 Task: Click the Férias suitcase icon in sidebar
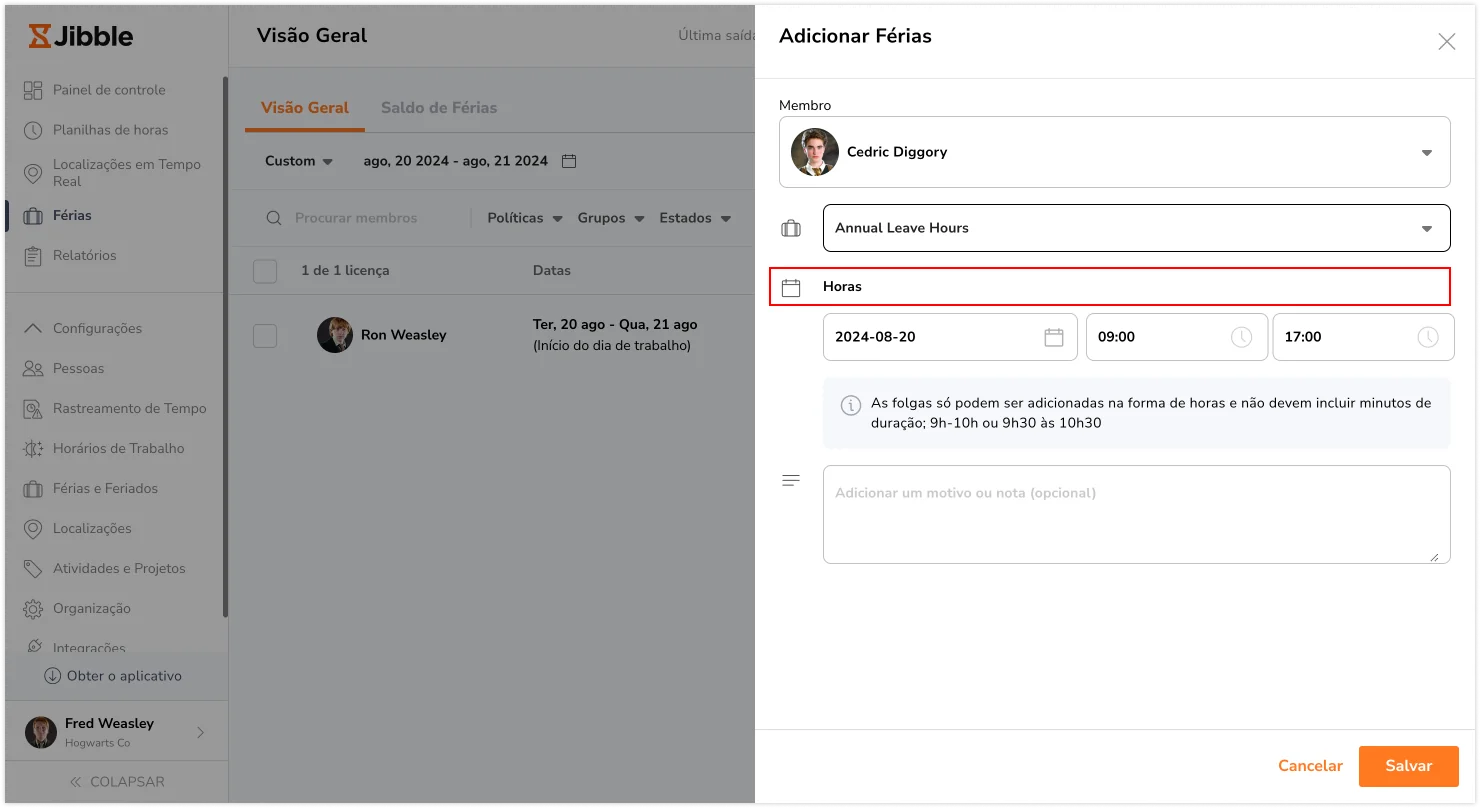click(33, 215)
